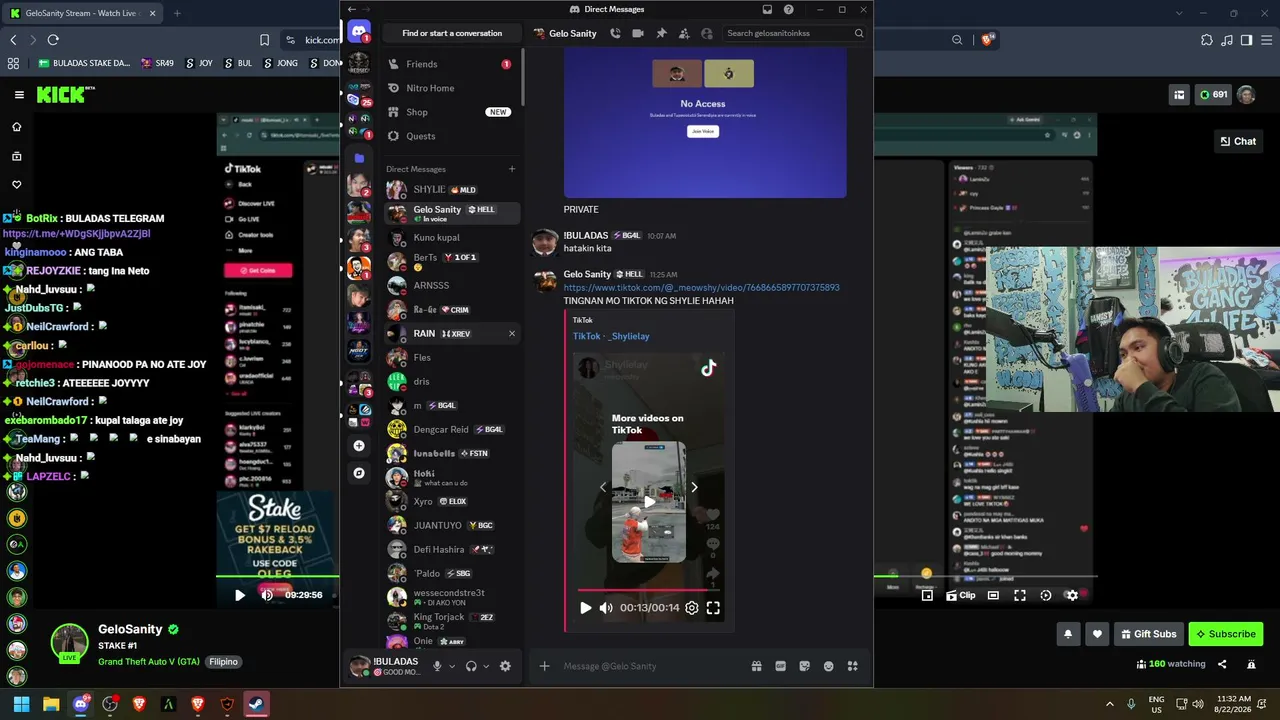Open the Discord apps launcher
1280x720 pixels.
click(x=852, y=666)
